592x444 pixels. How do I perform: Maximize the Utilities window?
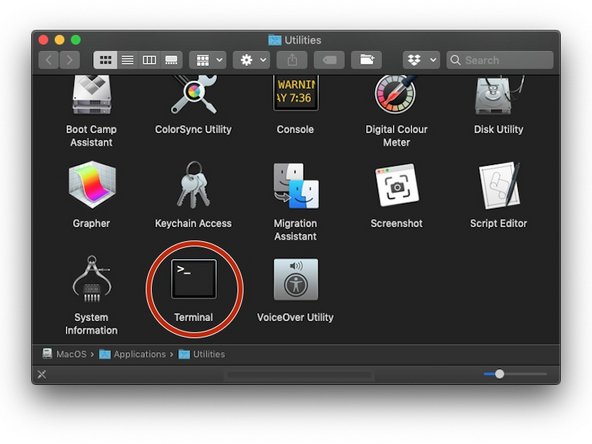(76, 40)
